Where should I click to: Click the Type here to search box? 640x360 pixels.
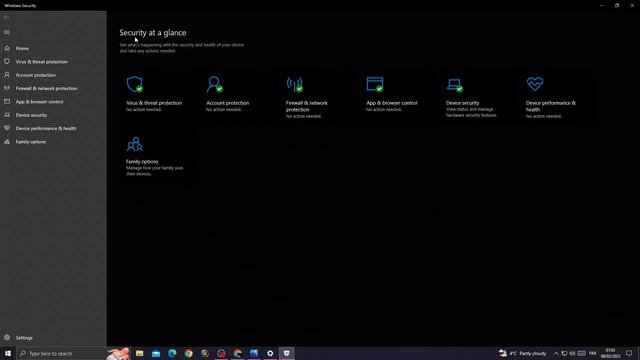click(x=61, y=353)
